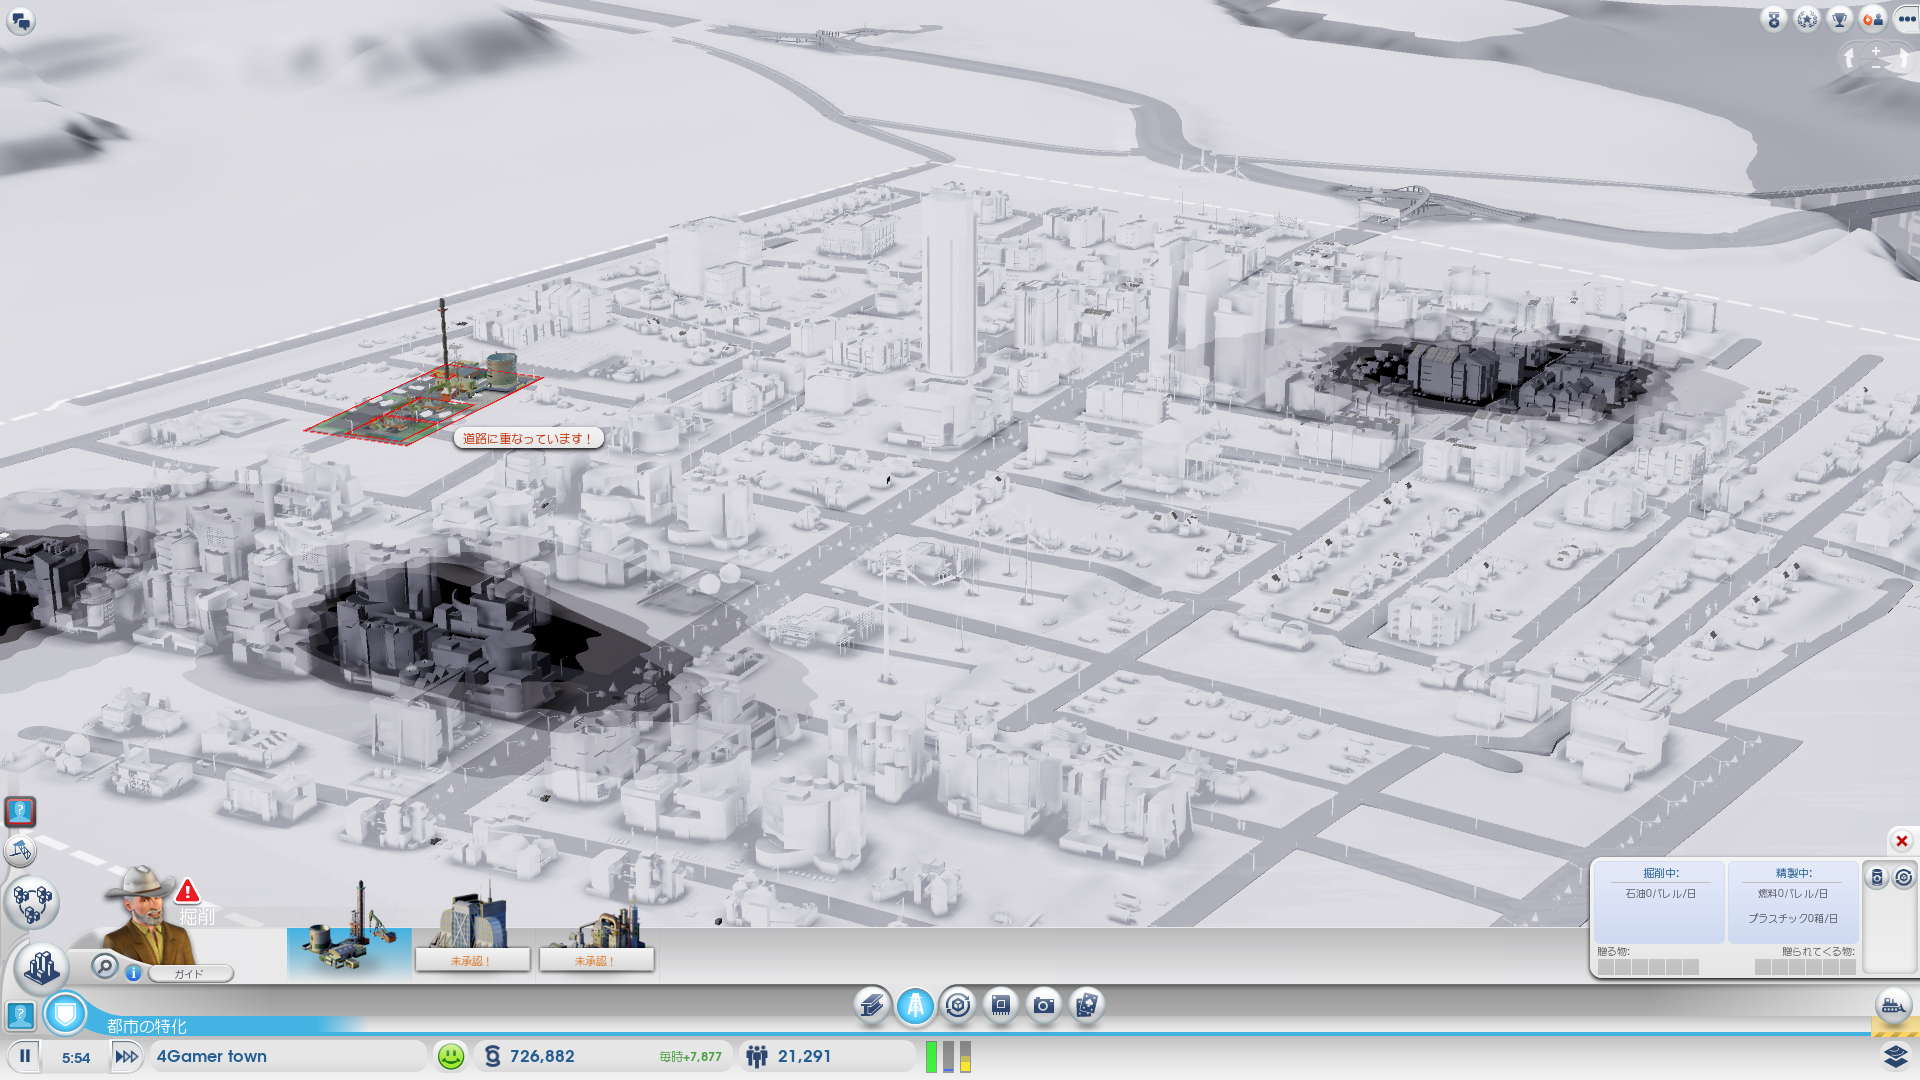Pause the game simulation
The height and width of the screenshot is (1080, 1920).
[25, 1056]
